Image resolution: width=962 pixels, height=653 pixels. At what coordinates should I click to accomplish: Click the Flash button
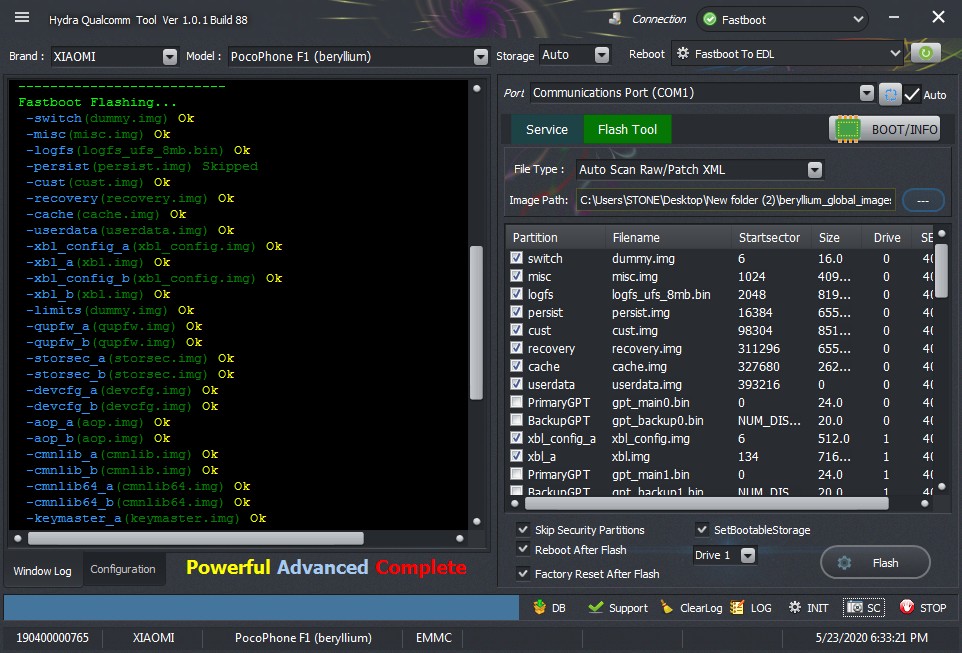pyautogui.click(x=875, y=562)
